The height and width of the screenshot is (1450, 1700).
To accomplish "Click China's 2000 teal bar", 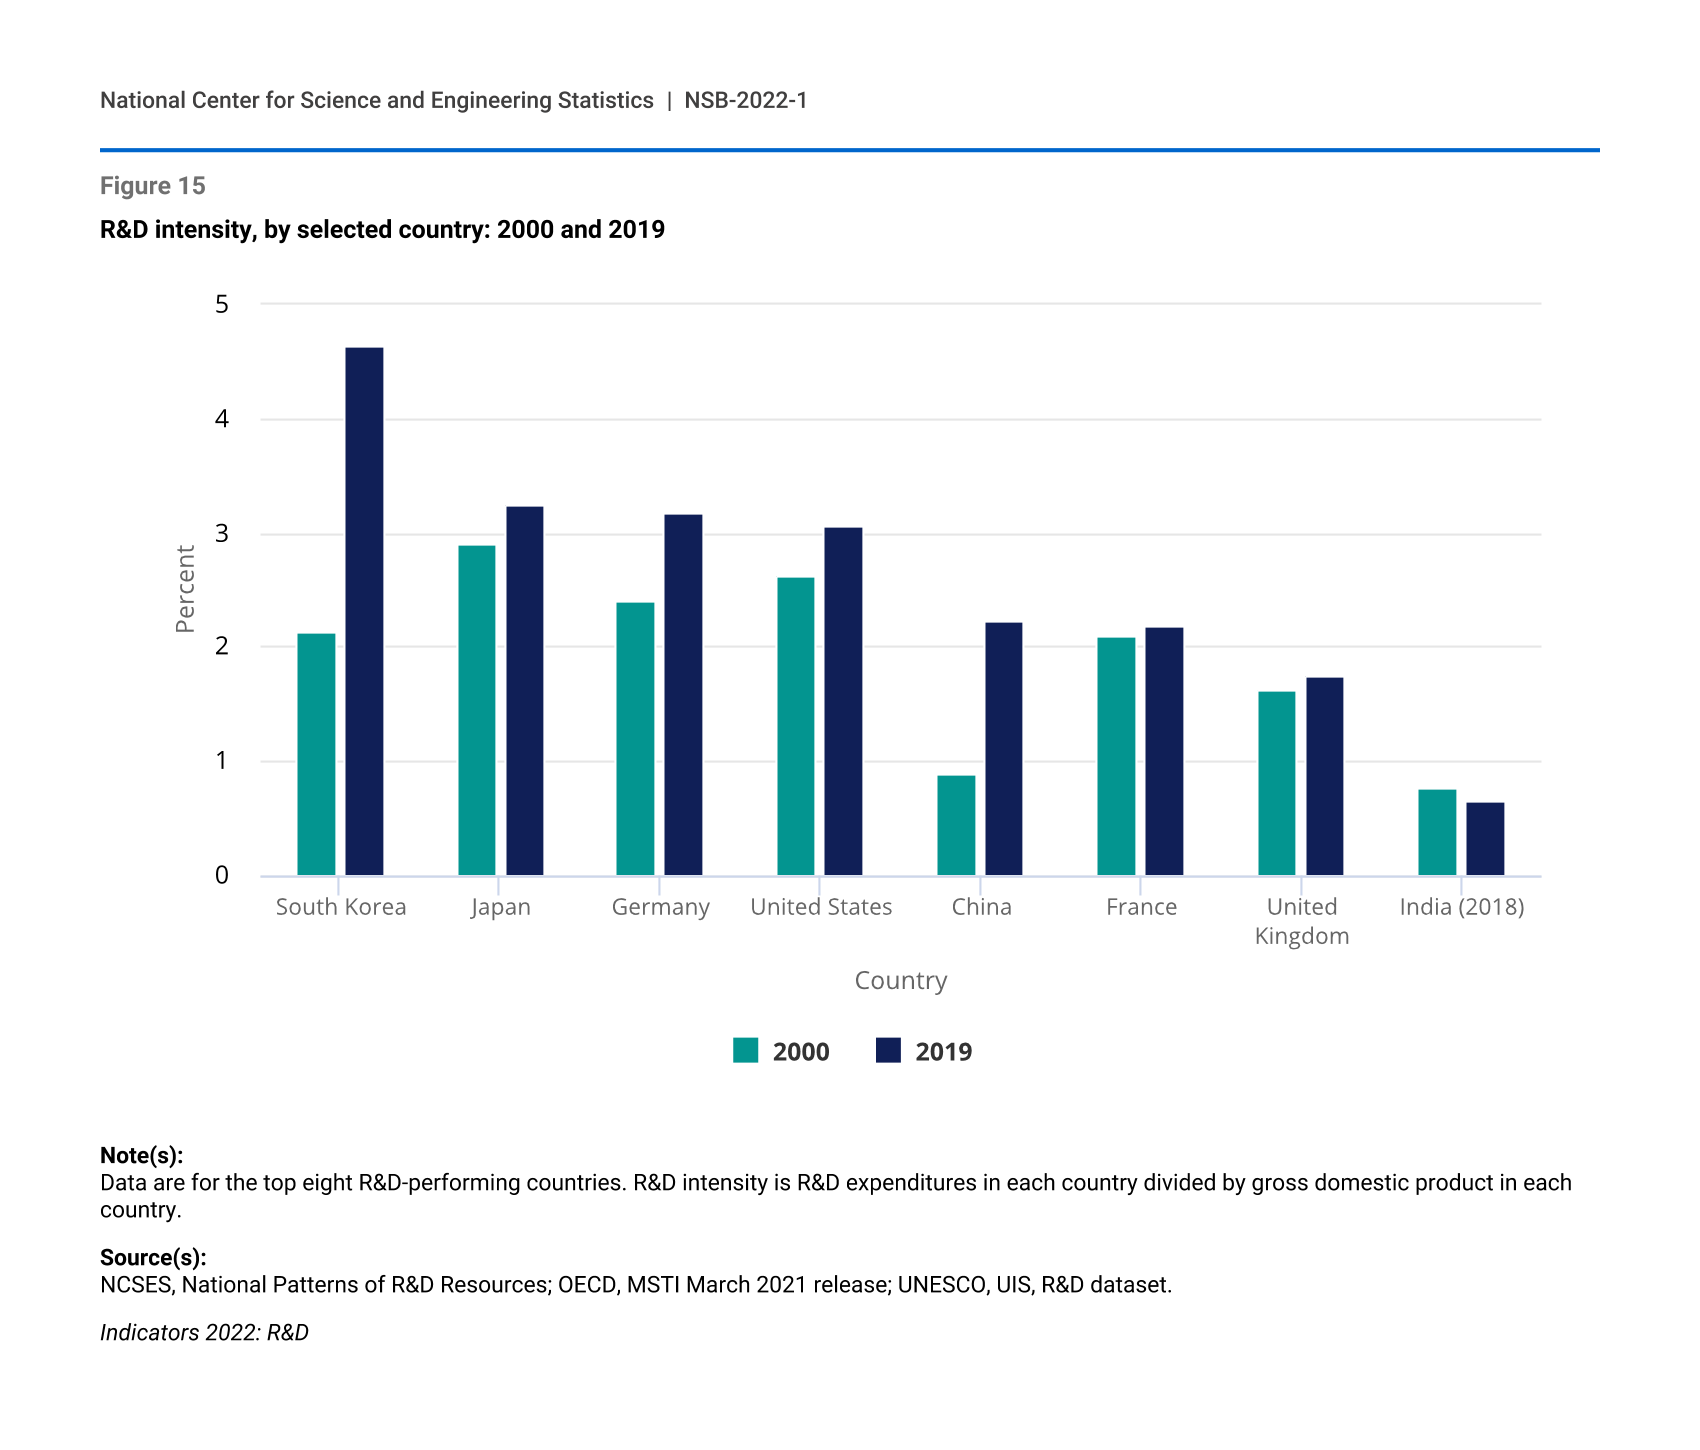I will [x=956, y=826].
